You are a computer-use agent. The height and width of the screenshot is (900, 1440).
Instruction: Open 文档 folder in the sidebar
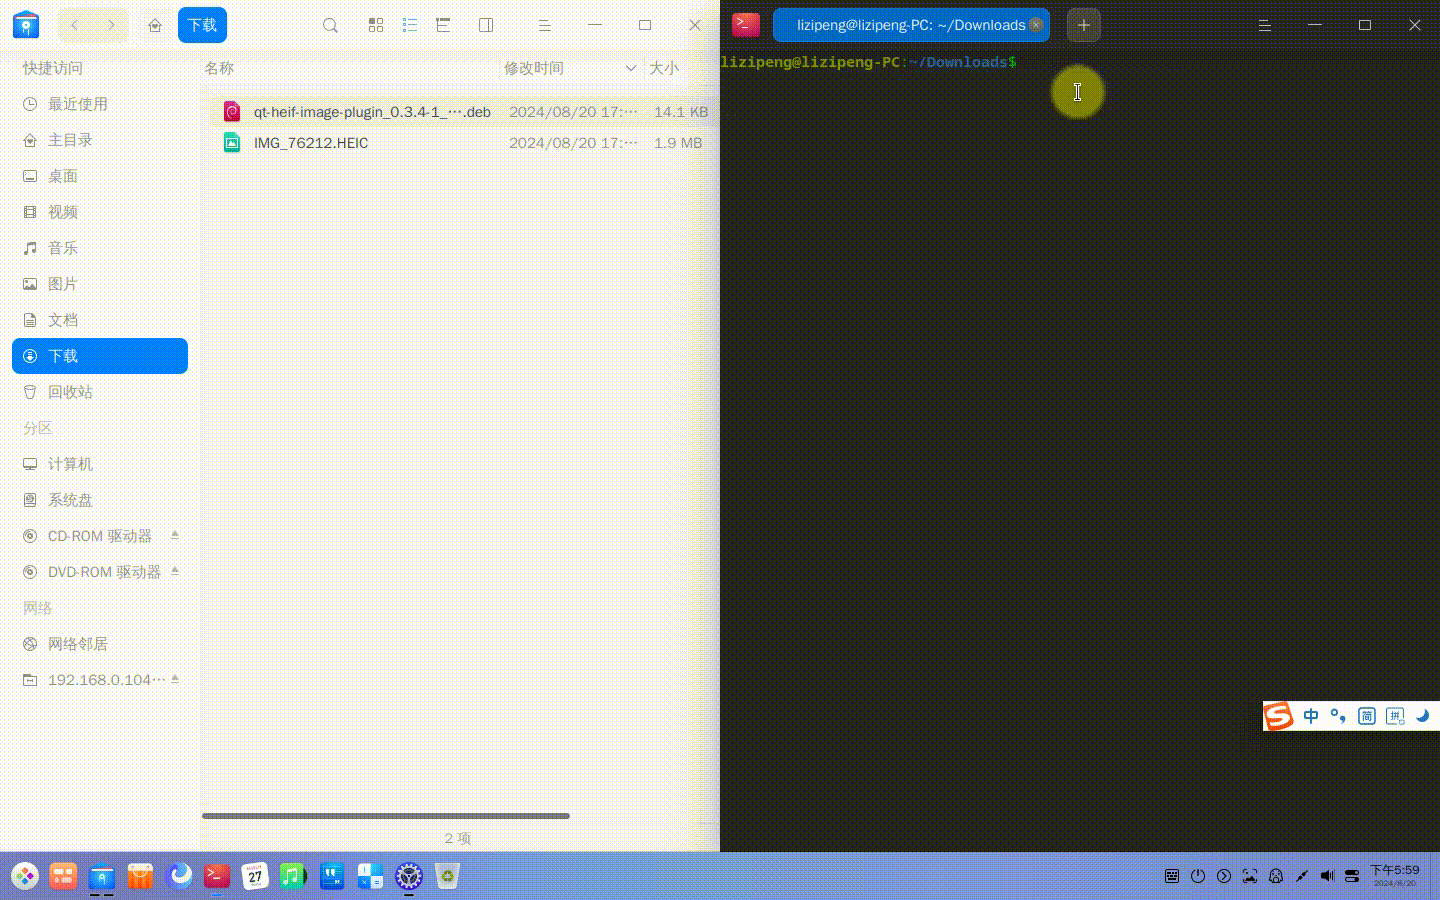pos(100,320)
